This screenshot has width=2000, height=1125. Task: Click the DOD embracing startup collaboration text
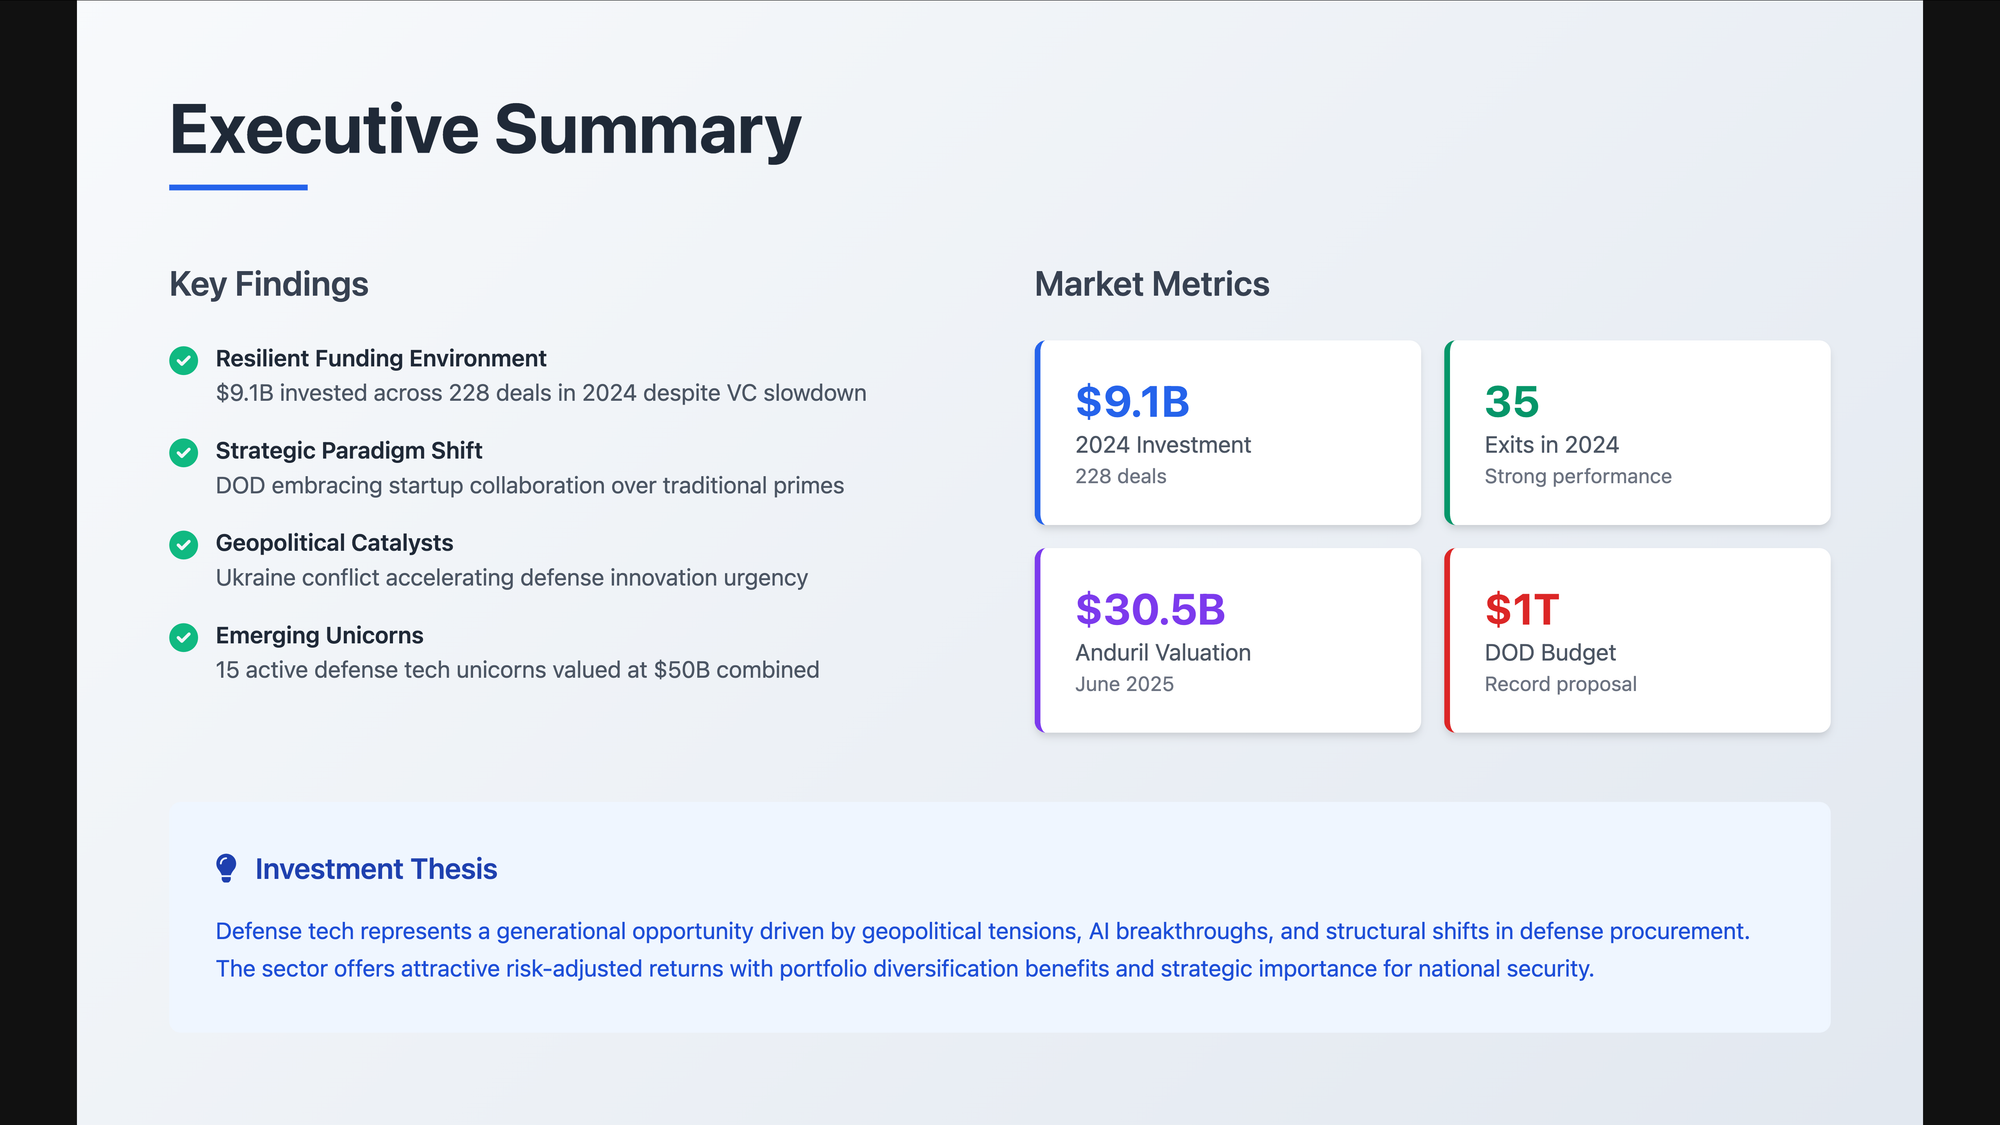click(529, 486)
